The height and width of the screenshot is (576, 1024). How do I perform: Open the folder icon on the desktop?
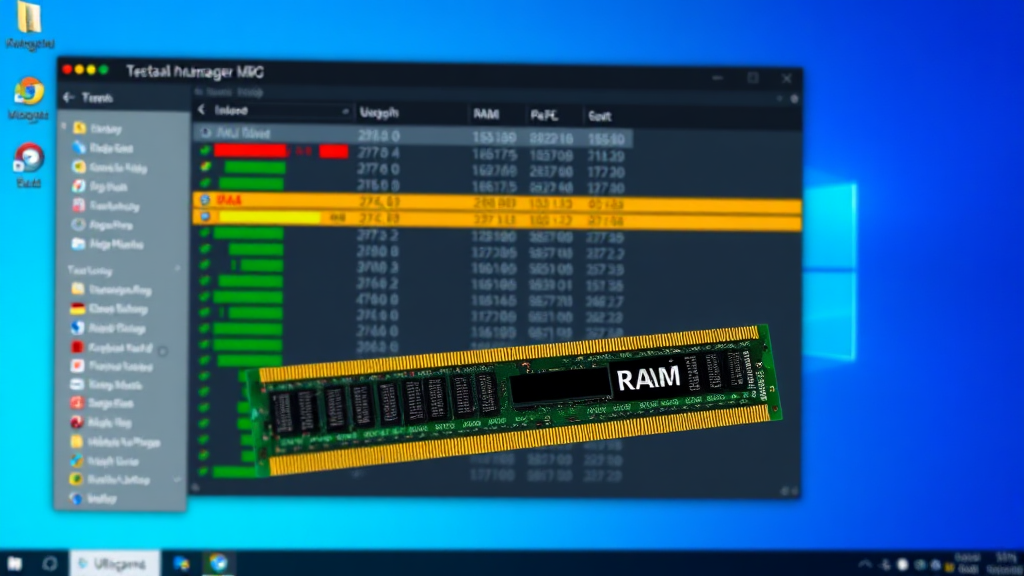click(x=30, y=18)
